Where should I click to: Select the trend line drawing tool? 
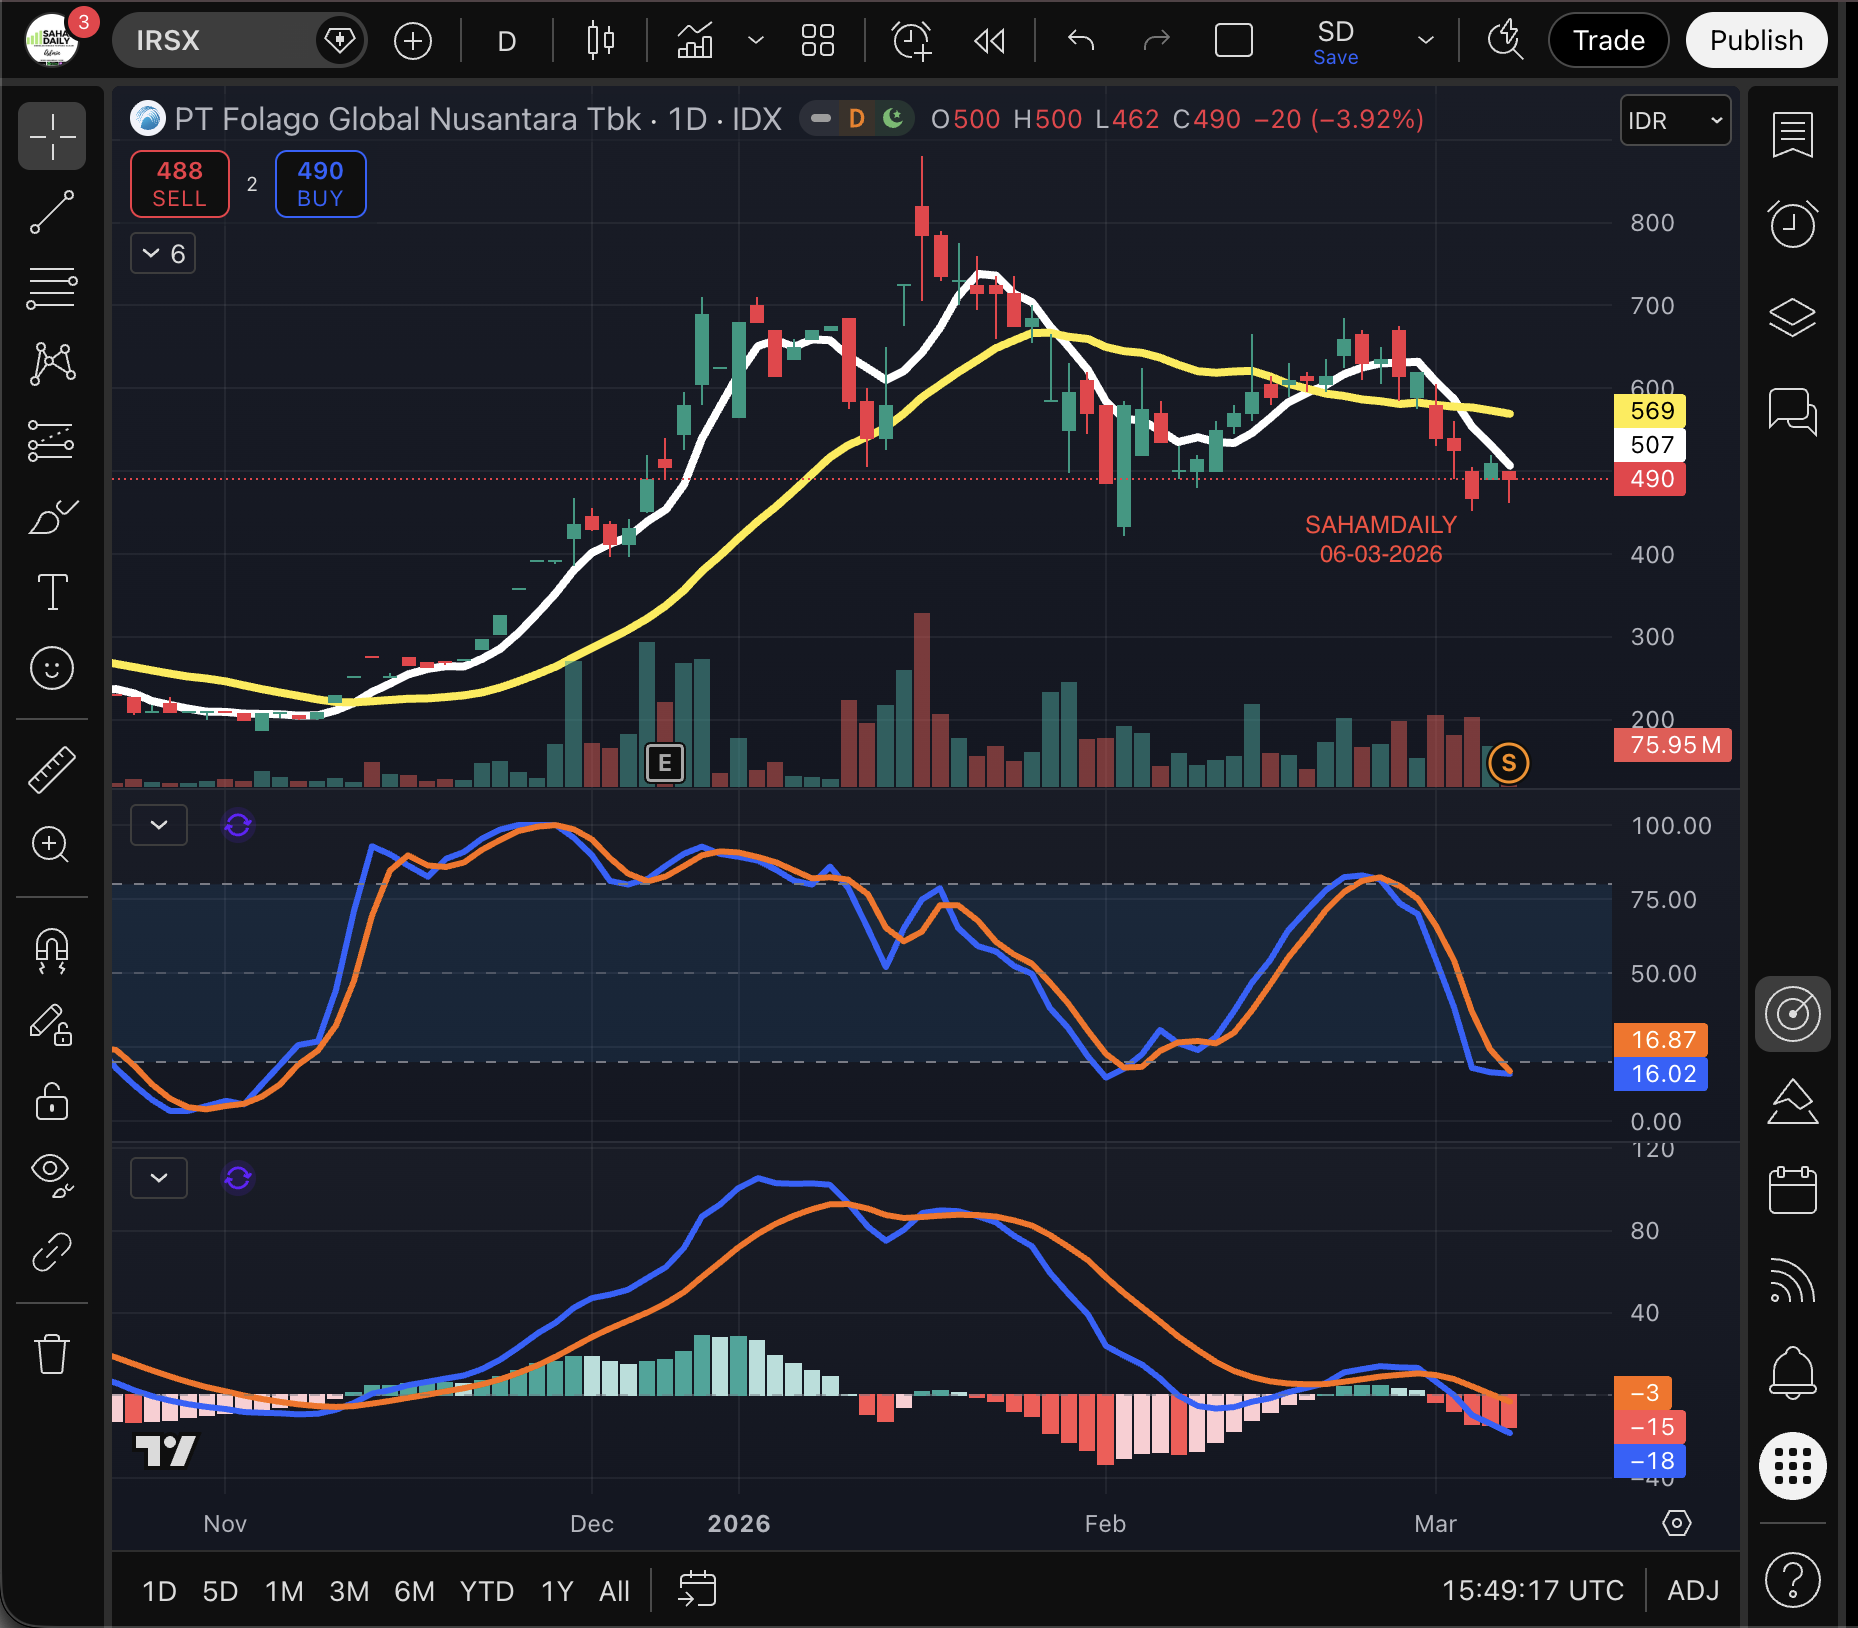(x=52, y=212)
